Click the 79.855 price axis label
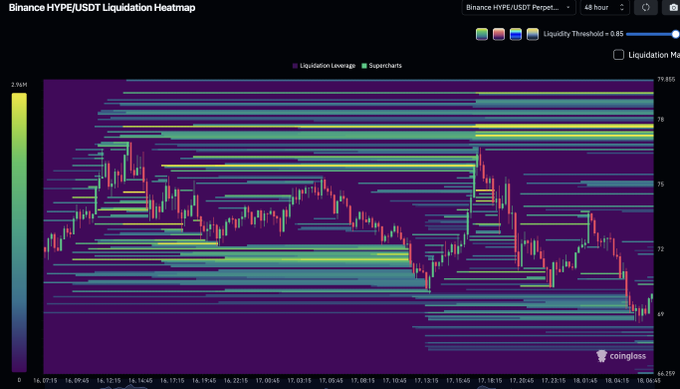 666,79
